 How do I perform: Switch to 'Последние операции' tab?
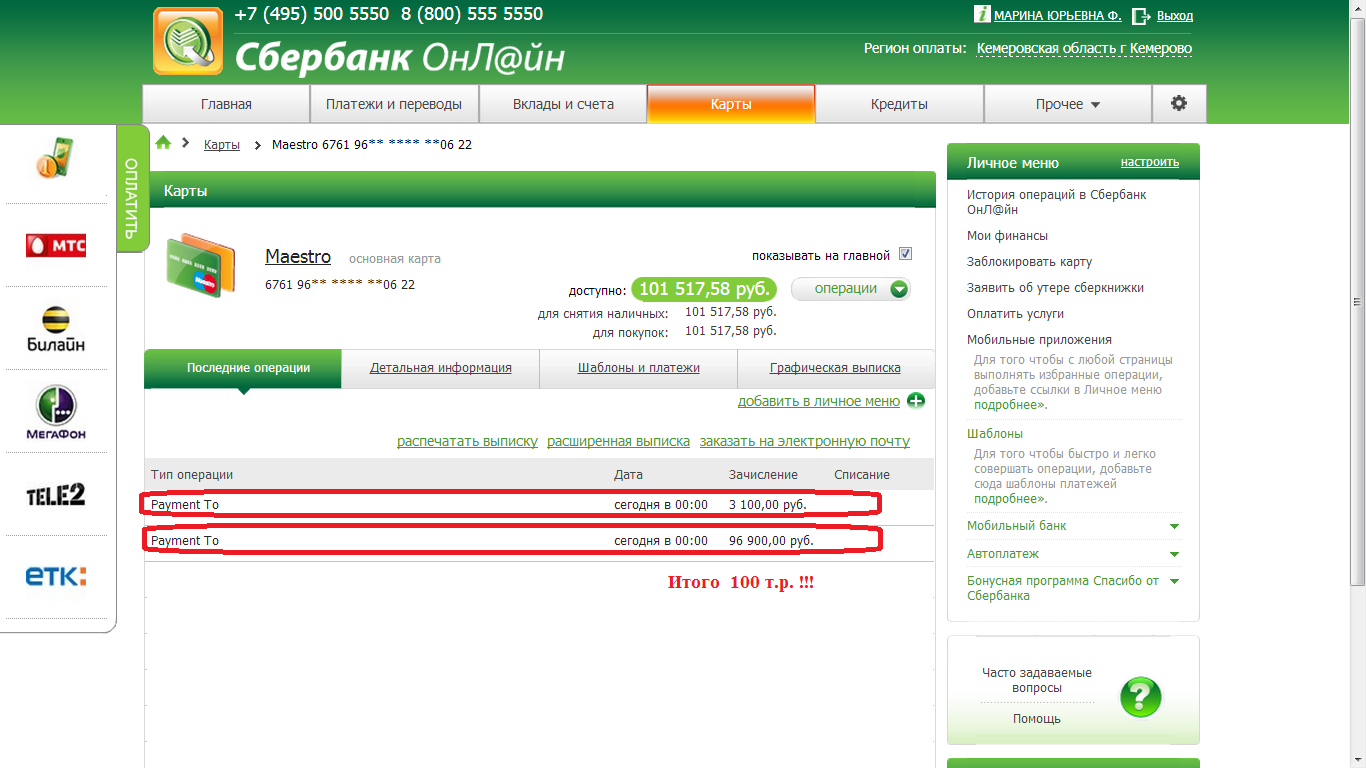point(243,368)
